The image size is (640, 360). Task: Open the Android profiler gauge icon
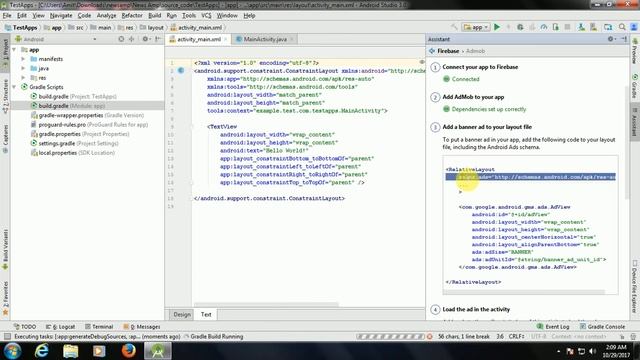[x=544, y=27]
